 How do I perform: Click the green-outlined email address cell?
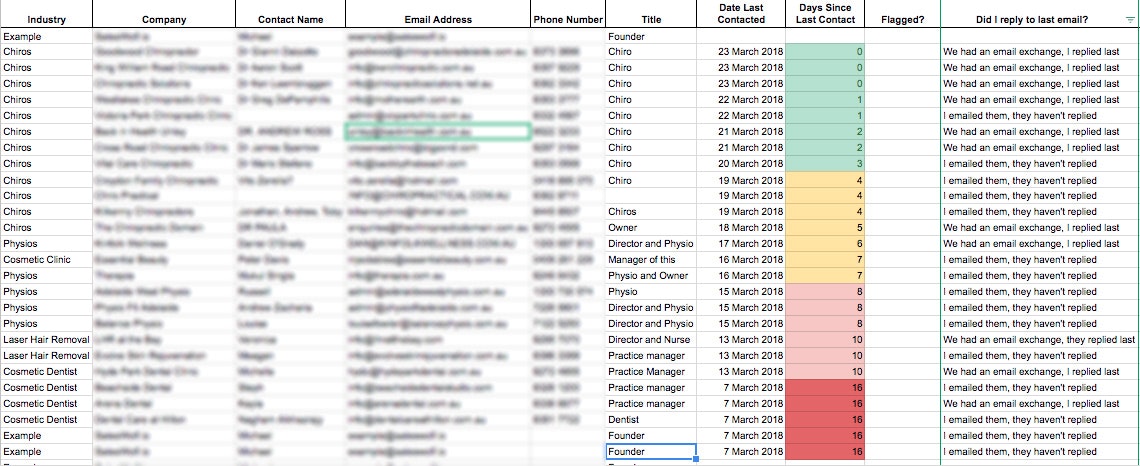coord(438,132)
